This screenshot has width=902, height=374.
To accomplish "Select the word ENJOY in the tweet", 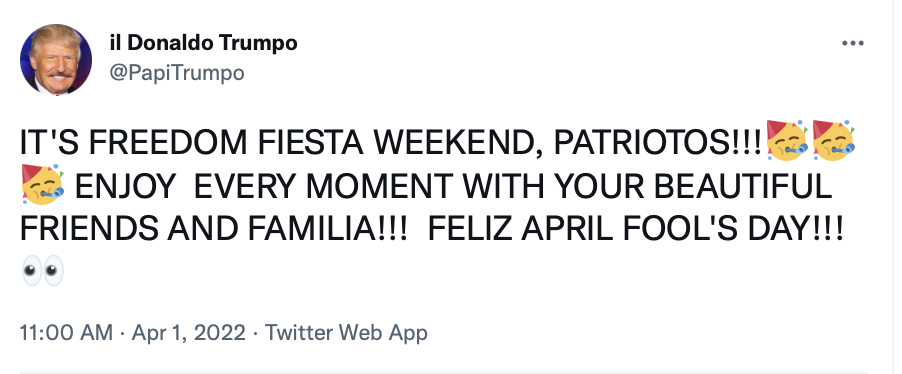I will [x=125, y=186].
